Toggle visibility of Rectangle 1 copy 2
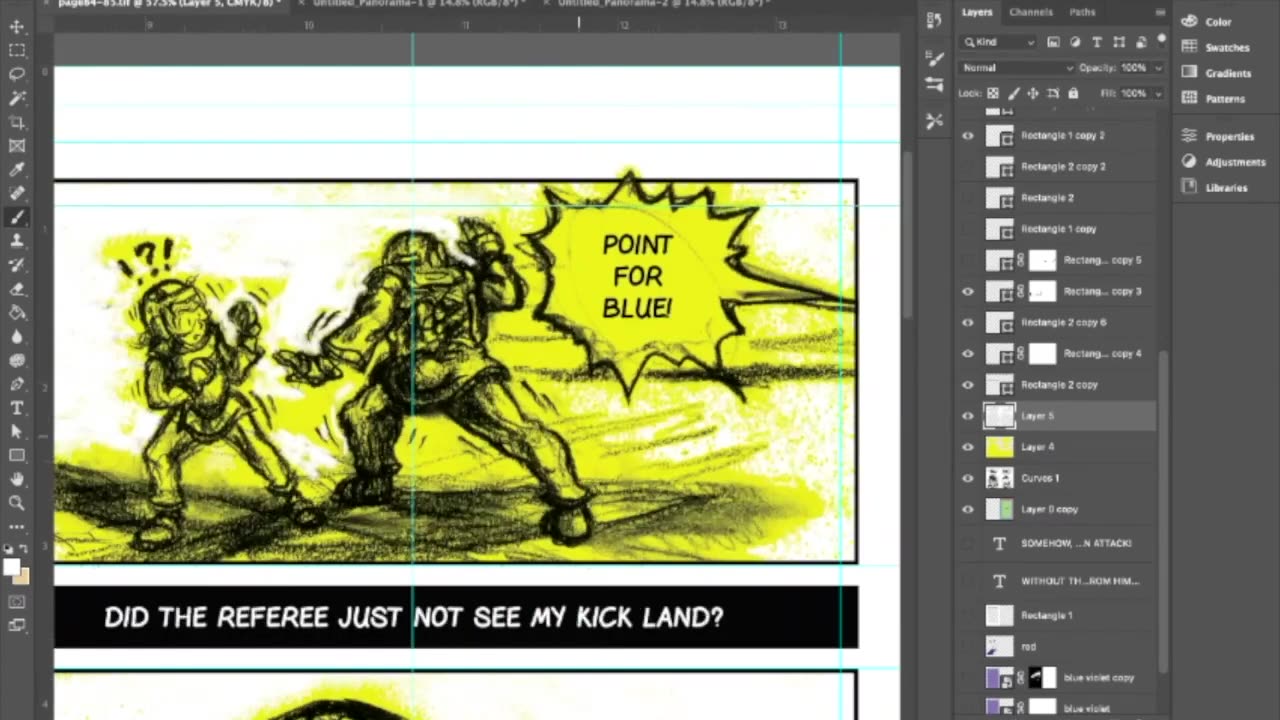The image size is (1280, 720). pos(967,135)
